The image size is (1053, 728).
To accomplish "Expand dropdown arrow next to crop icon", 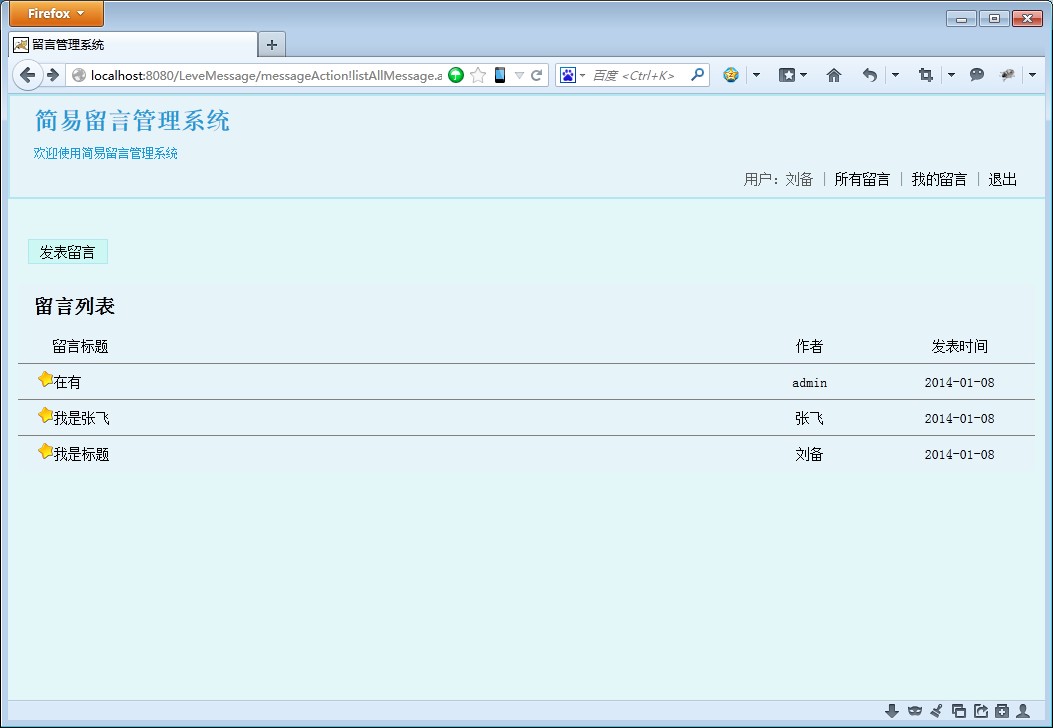I will pos(952,75).
